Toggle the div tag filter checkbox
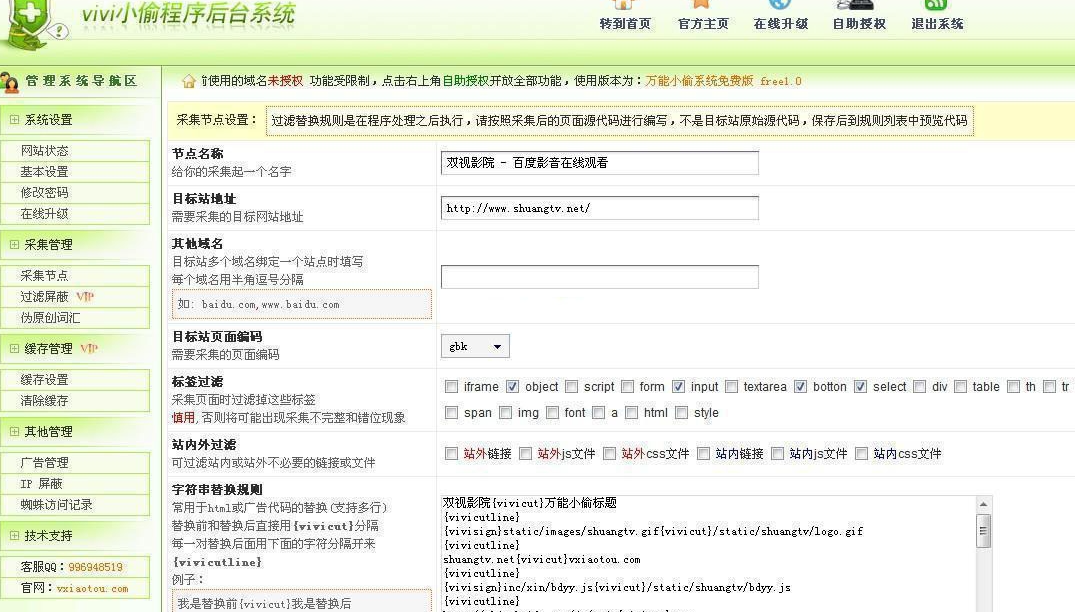Image resolution: width=1075 pixels, height=612 pixels. coord(919,387)
